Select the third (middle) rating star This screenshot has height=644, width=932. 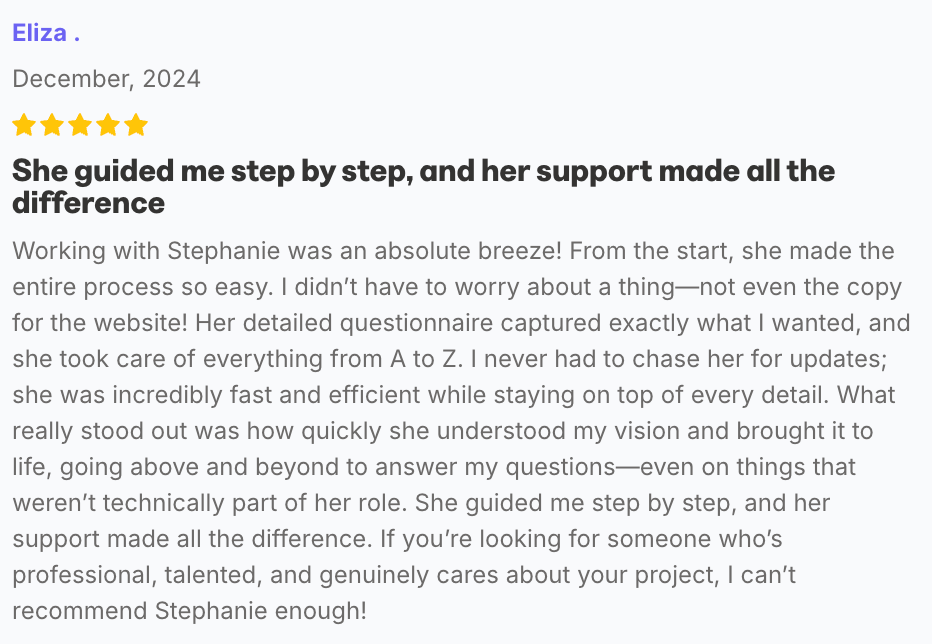coord(79,125)
